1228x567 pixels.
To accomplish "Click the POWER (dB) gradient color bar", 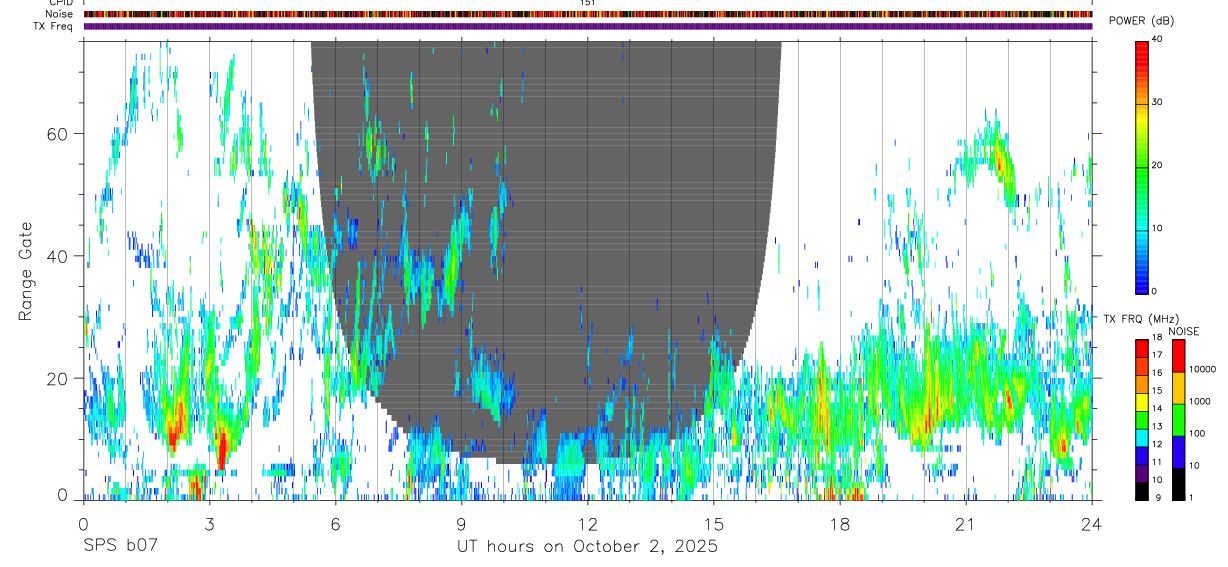I will coord(1142,166).
